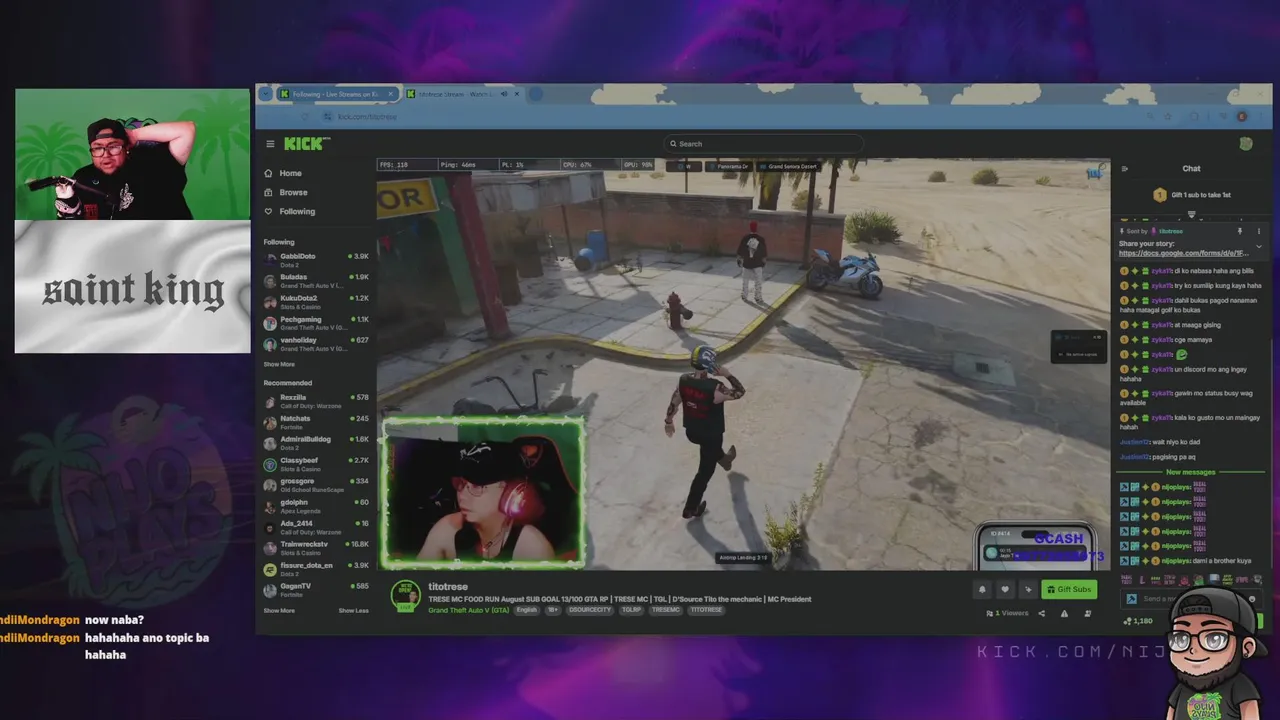
Task: Share the stream via share icon
Action: pos(1041,613)
